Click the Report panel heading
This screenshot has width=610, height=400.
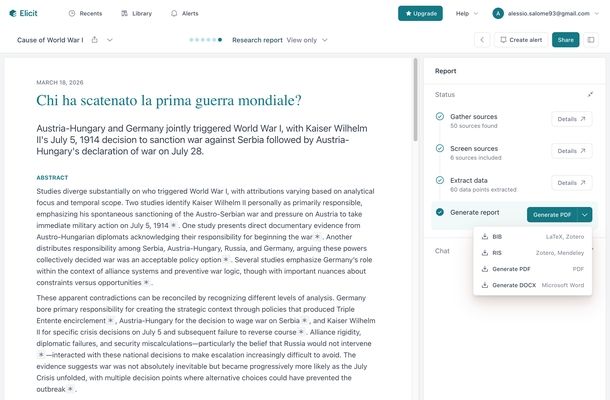tap(445, 71)
